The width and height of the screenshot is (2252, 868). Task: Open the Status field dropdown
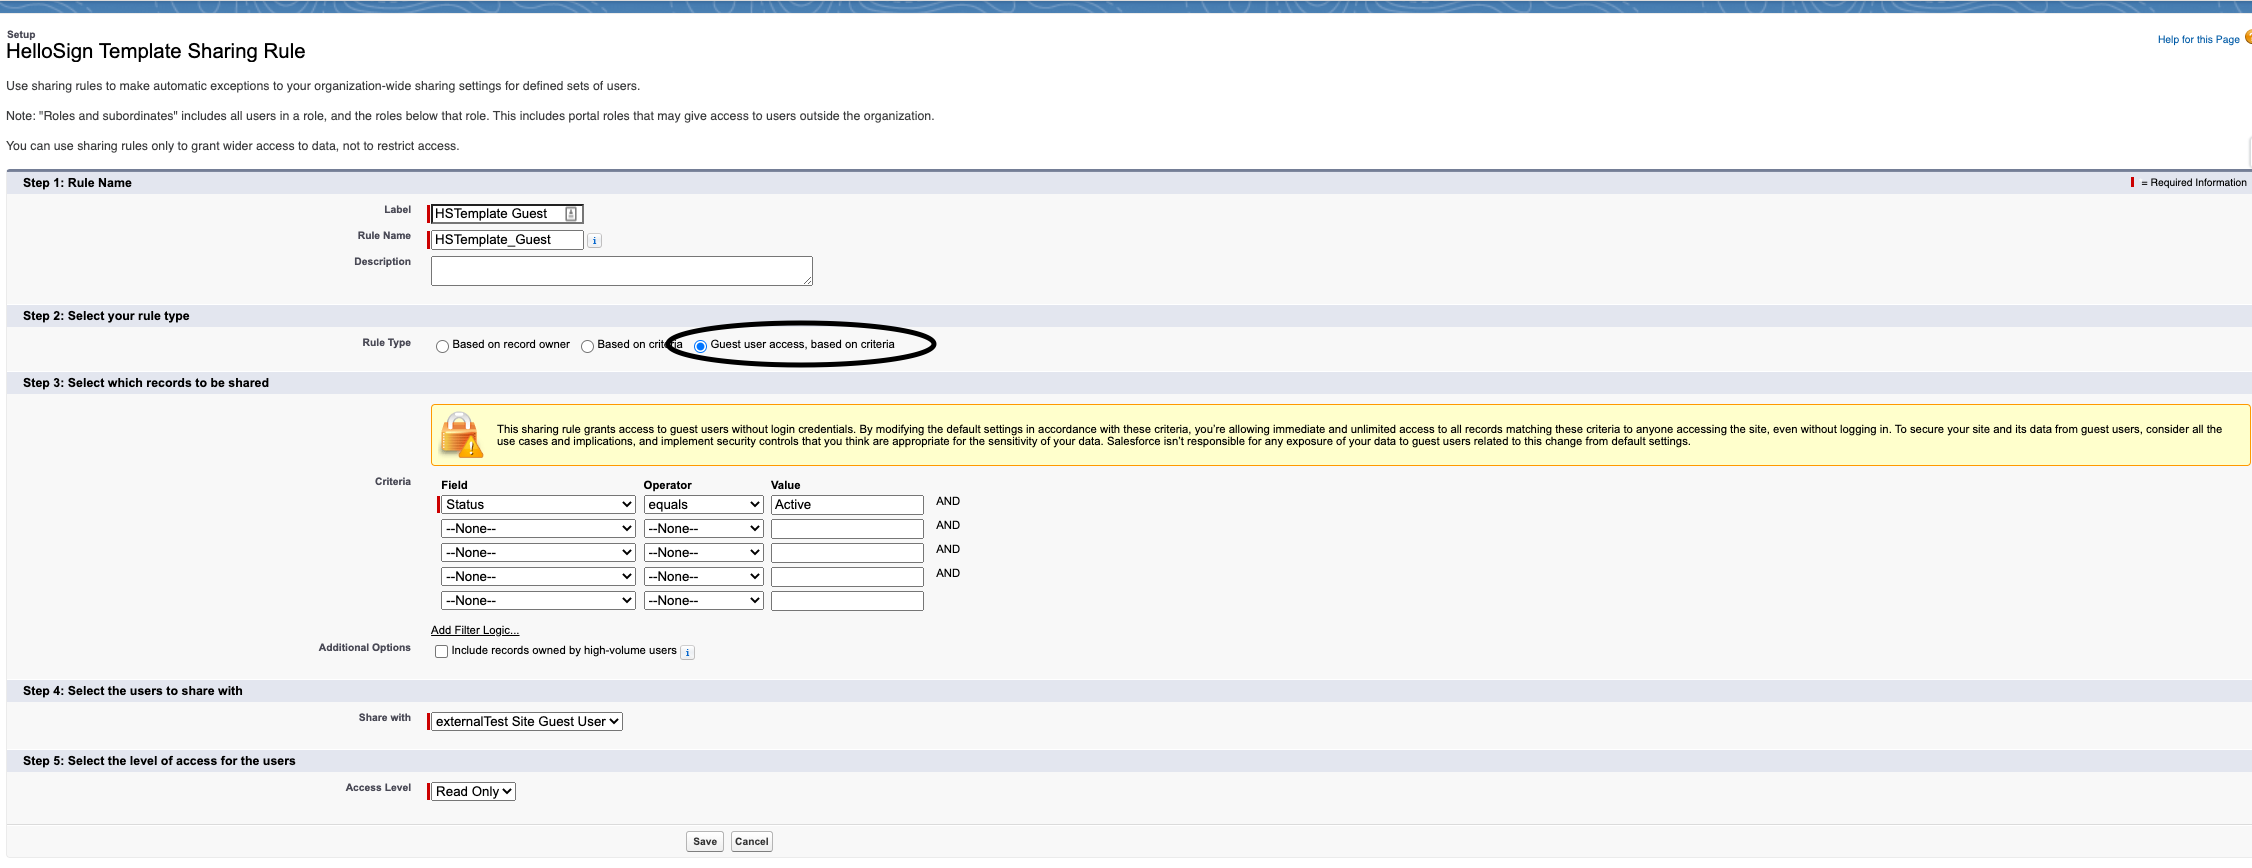click(538, 505)
